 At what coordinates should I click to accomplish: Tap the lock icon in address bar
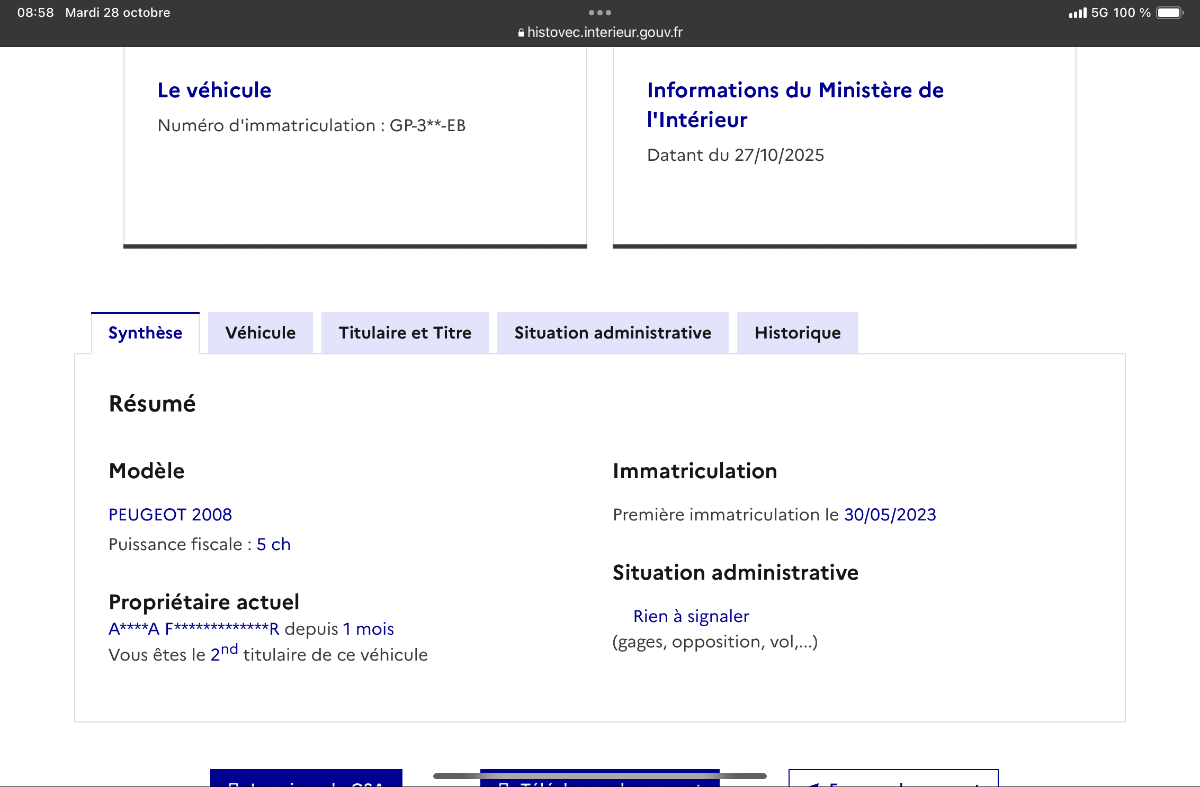(x=521, y=33)
